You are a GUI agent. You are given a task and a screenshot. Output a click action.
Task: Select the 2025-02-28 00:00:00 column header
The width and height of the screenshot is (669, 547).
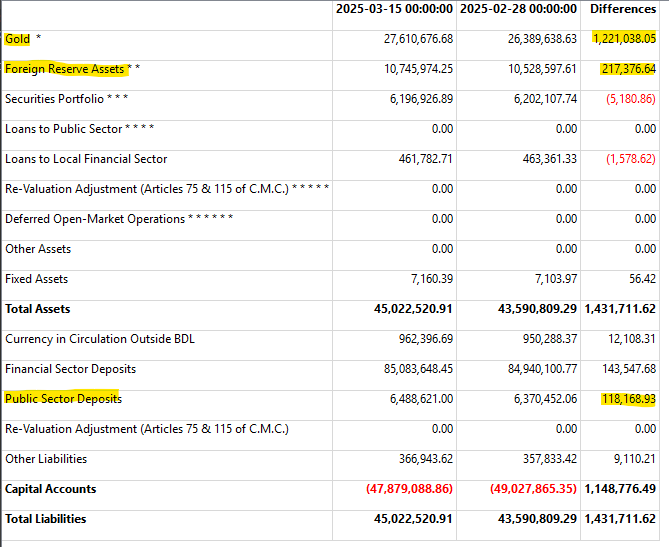tap(518, 9)
